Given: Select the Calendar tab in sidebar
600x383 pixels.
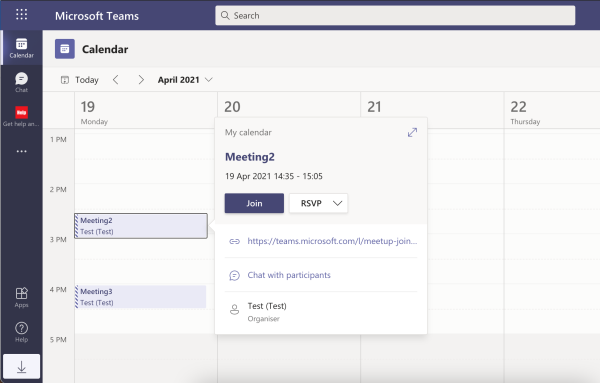Looking at the screenshot, I should [21, 48].
